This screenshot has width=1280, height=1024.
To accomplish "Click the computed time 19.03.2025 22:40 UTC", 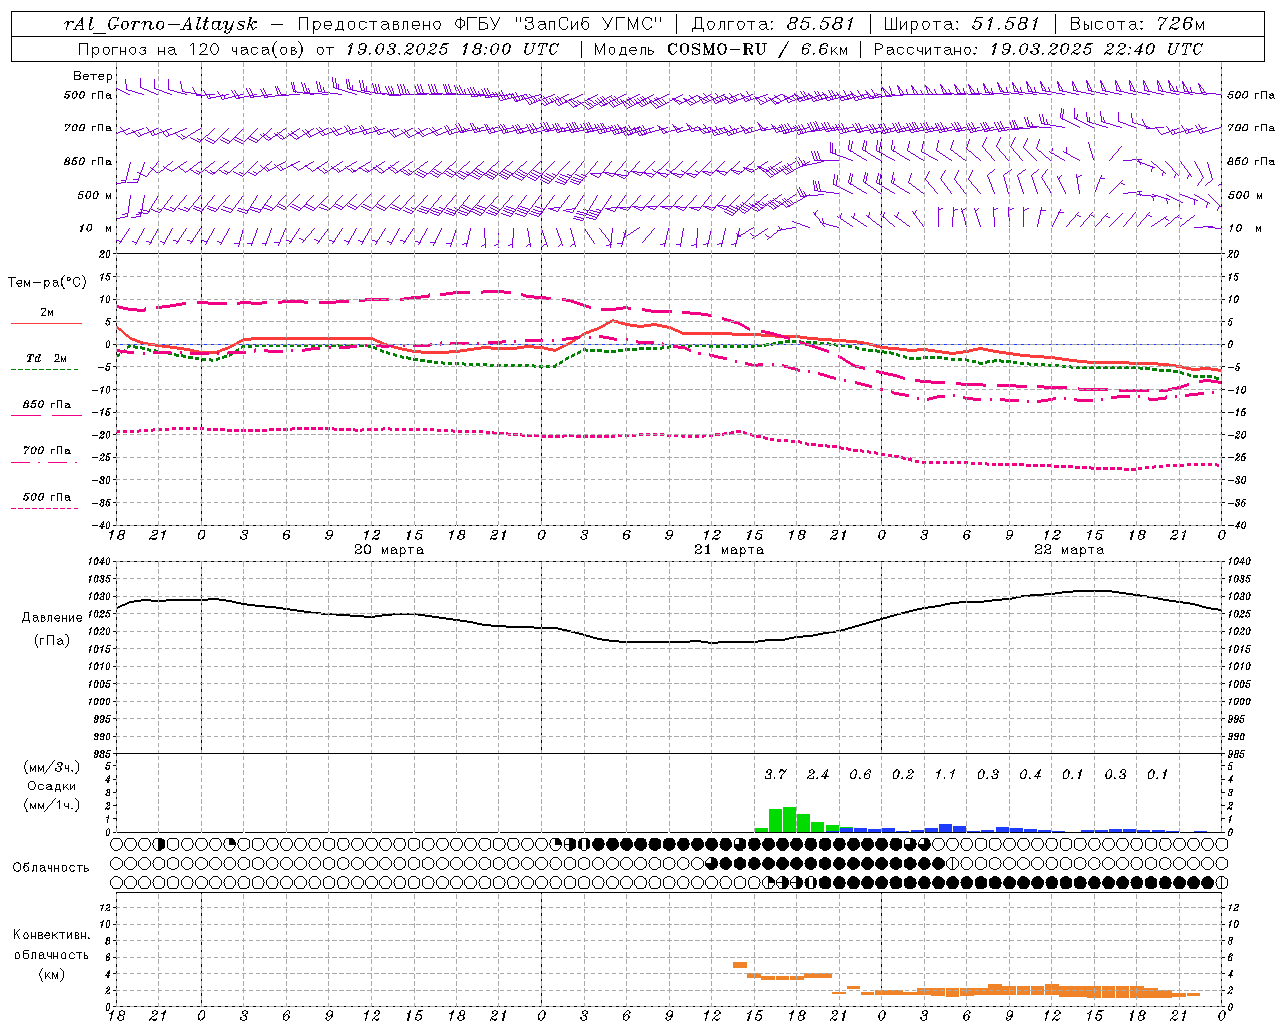I will point(1097,49).
